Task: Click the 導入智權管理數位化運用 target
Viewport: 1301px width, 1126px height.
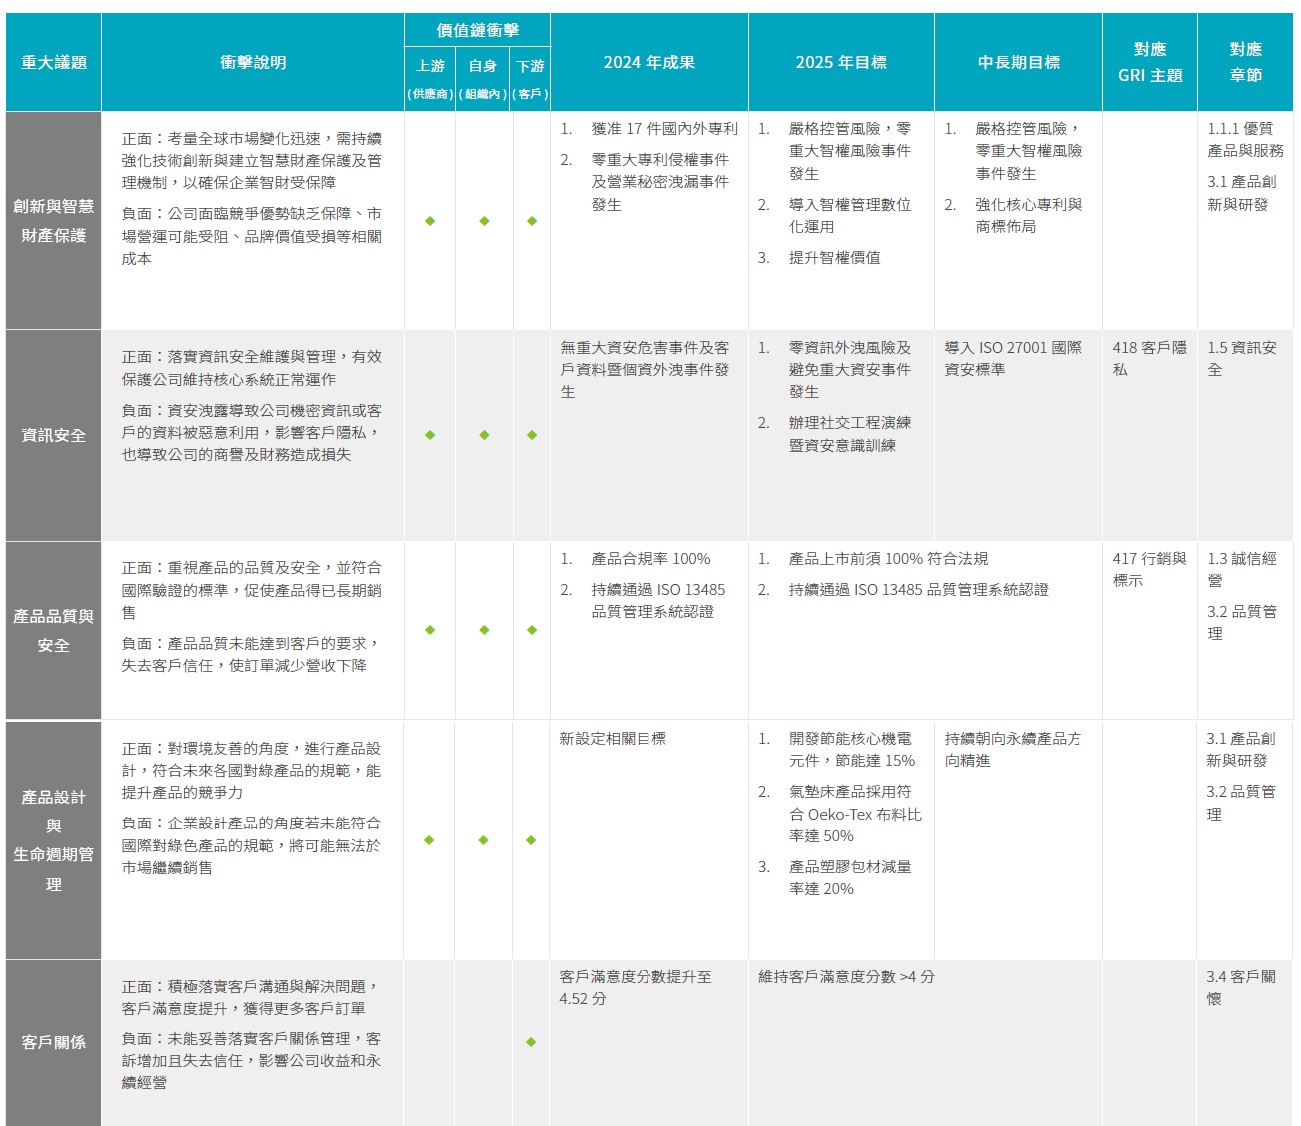Action: (850, 216)
